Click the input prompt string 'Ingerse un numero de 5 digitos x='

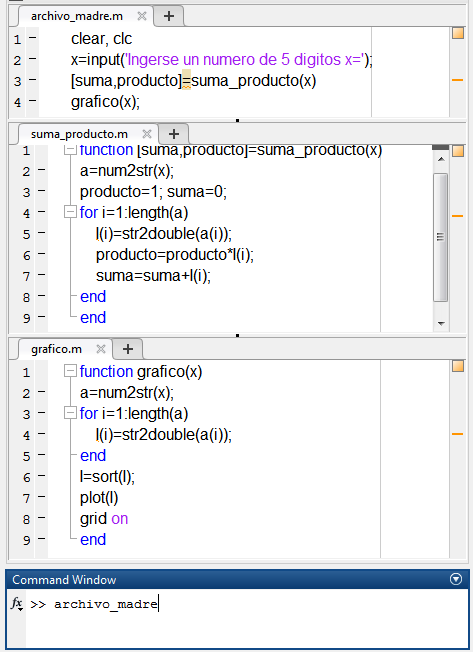[245, 59]
